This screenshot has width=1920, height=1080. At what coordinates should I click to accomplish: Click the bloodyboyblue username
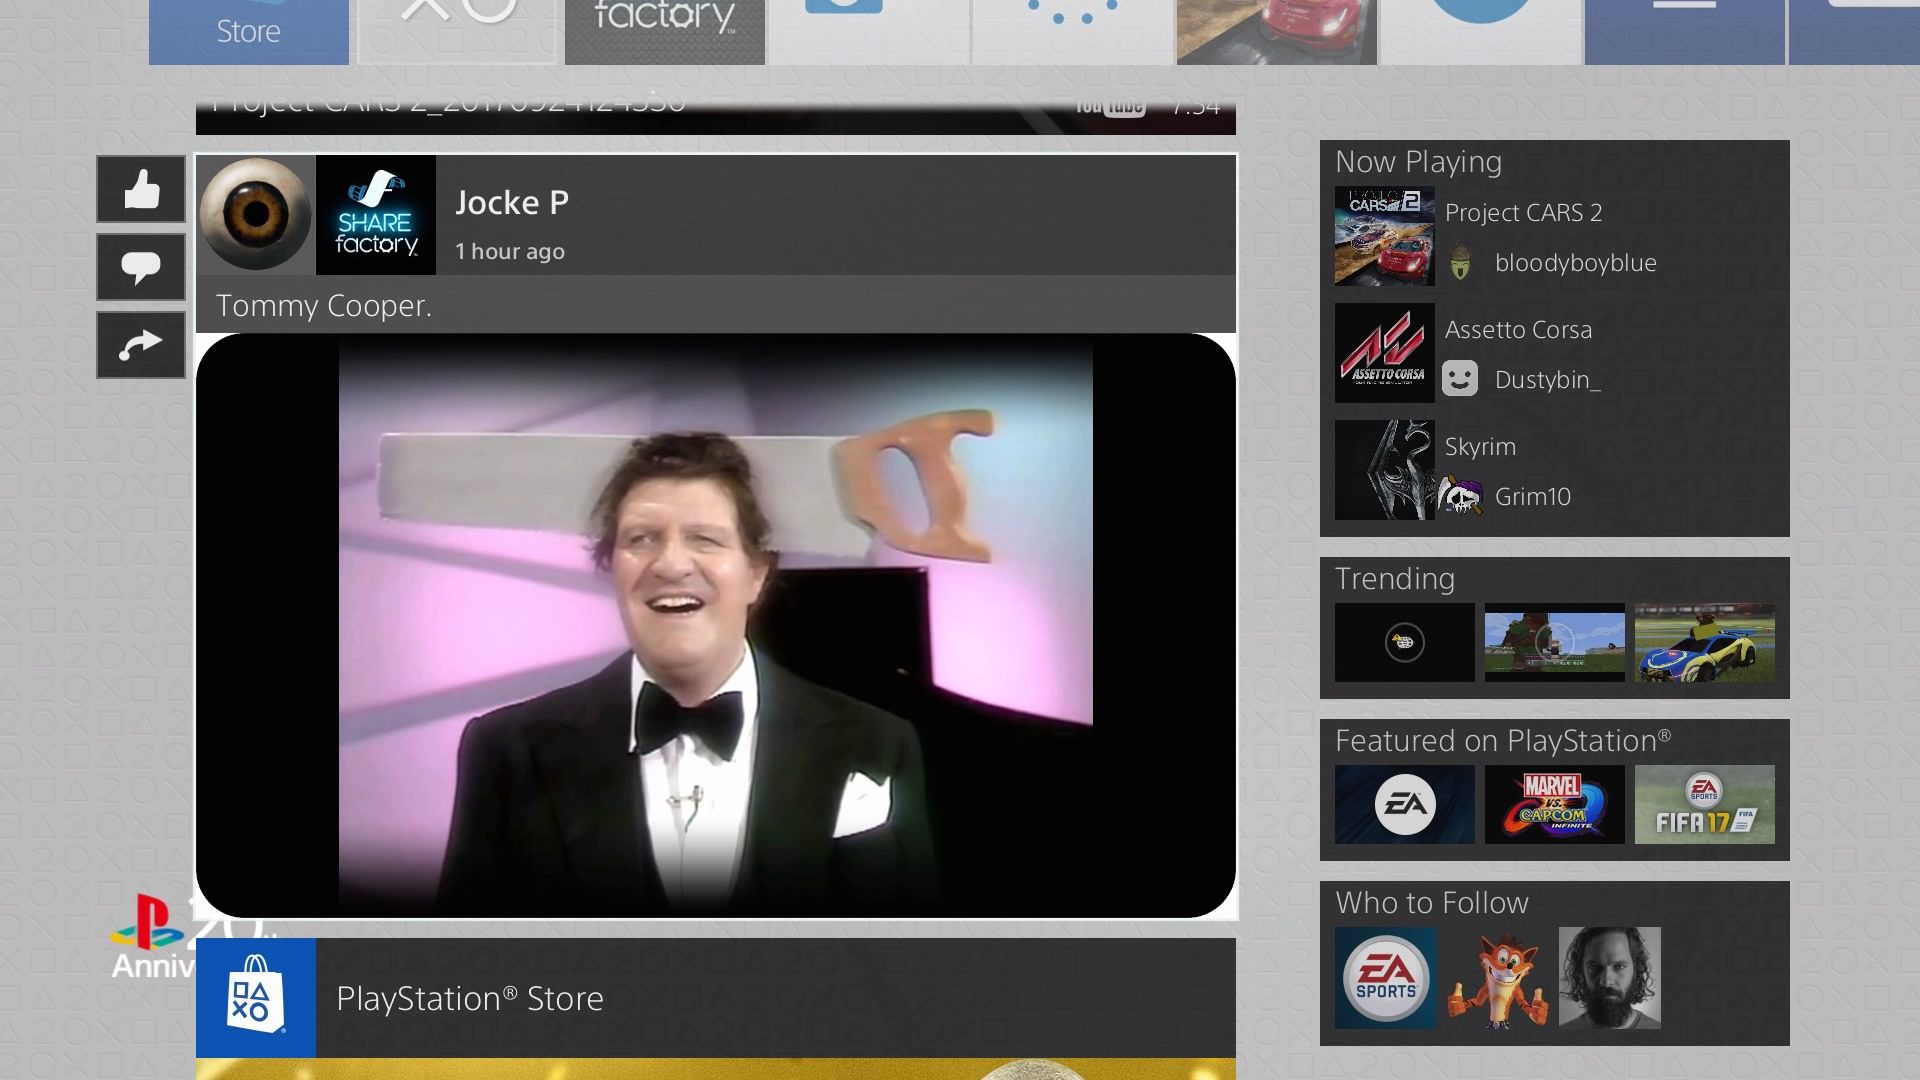click(x=1575, y=263)
